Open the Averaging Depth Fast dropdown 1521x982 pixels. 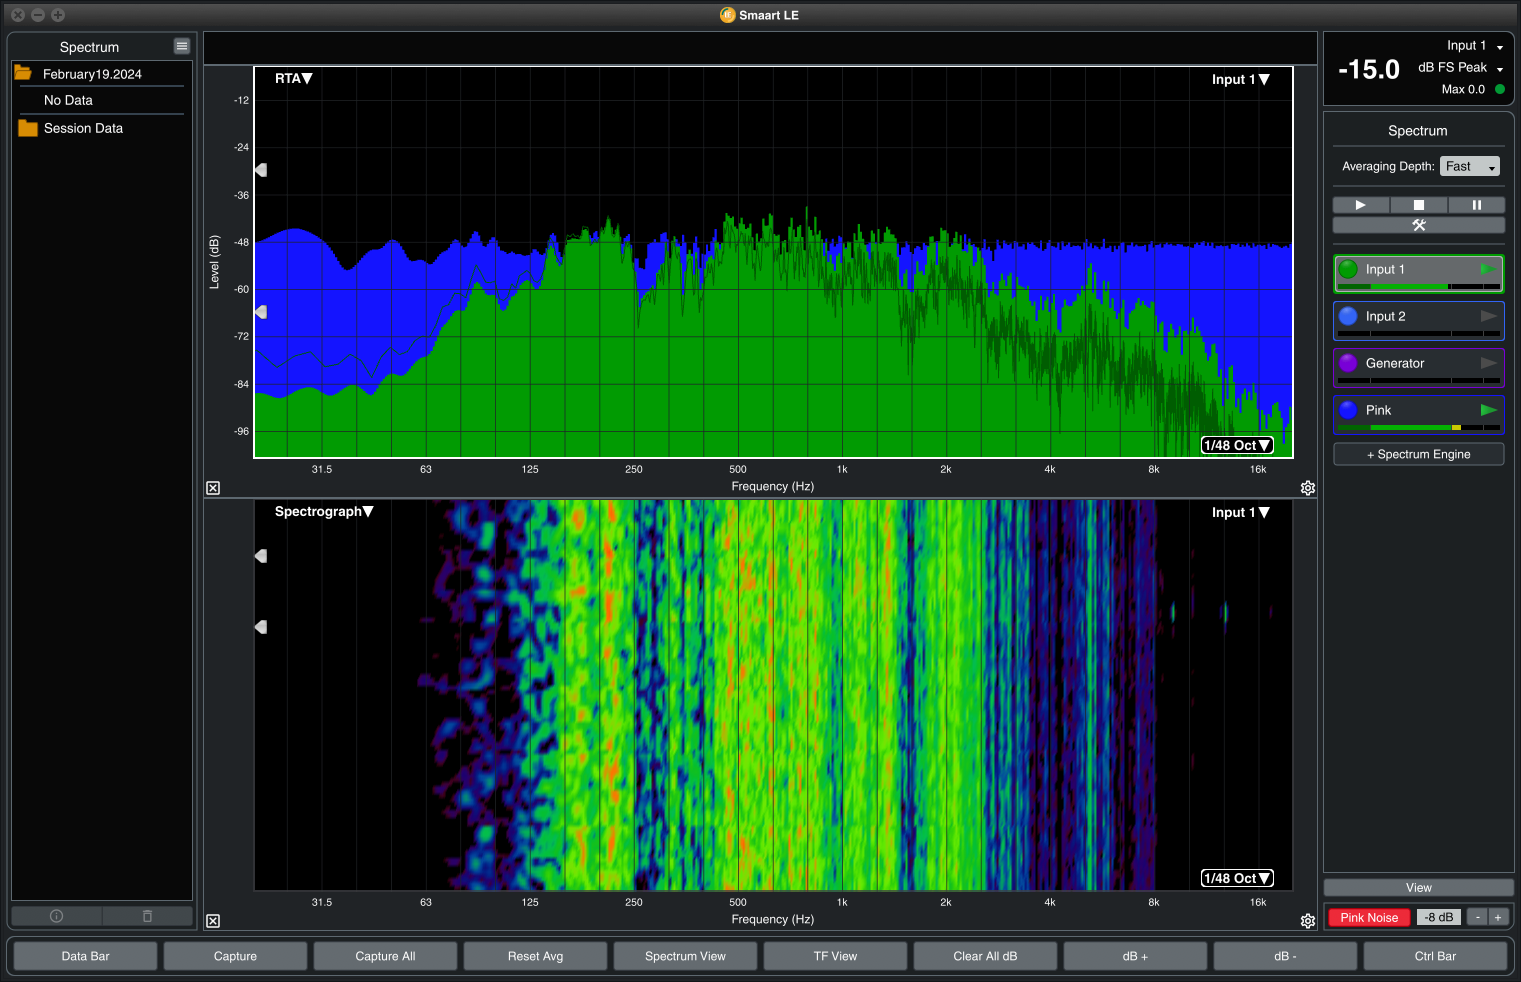tap(1470, 166)
